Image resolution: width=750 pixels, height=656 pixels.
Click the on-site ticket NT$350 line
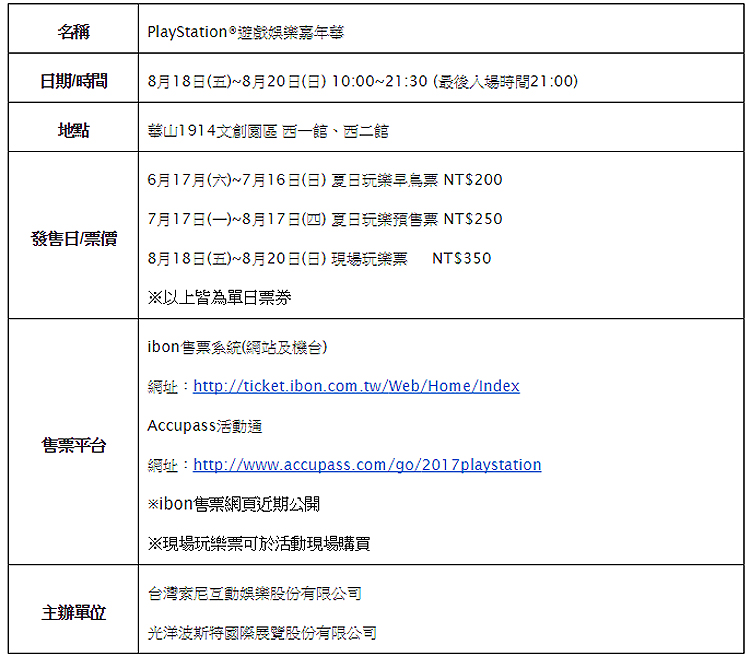pos(318,258)
